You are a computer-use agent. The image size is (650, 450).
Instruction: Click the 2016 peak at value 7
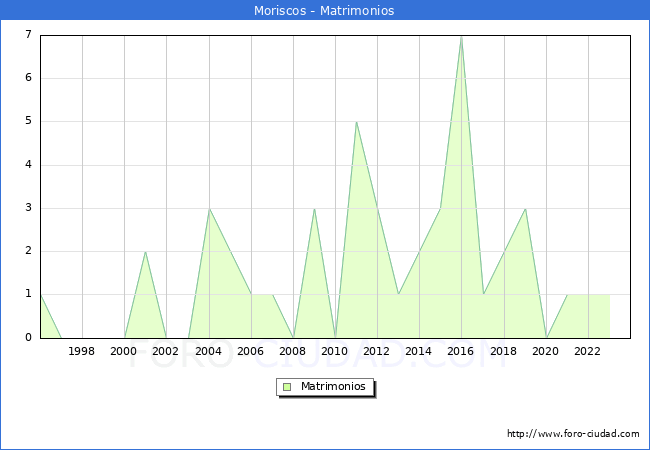pyautogui.click(x=461, y=38)
